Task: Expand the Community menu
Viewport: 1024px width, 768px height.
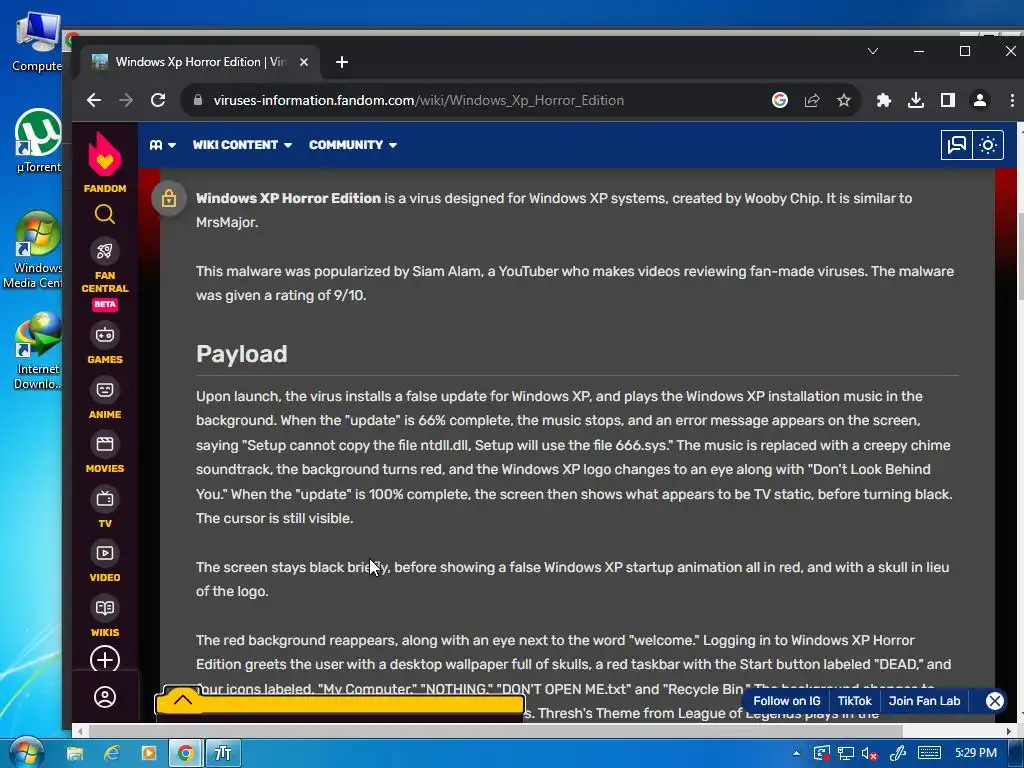Action: tap(353, 145)
